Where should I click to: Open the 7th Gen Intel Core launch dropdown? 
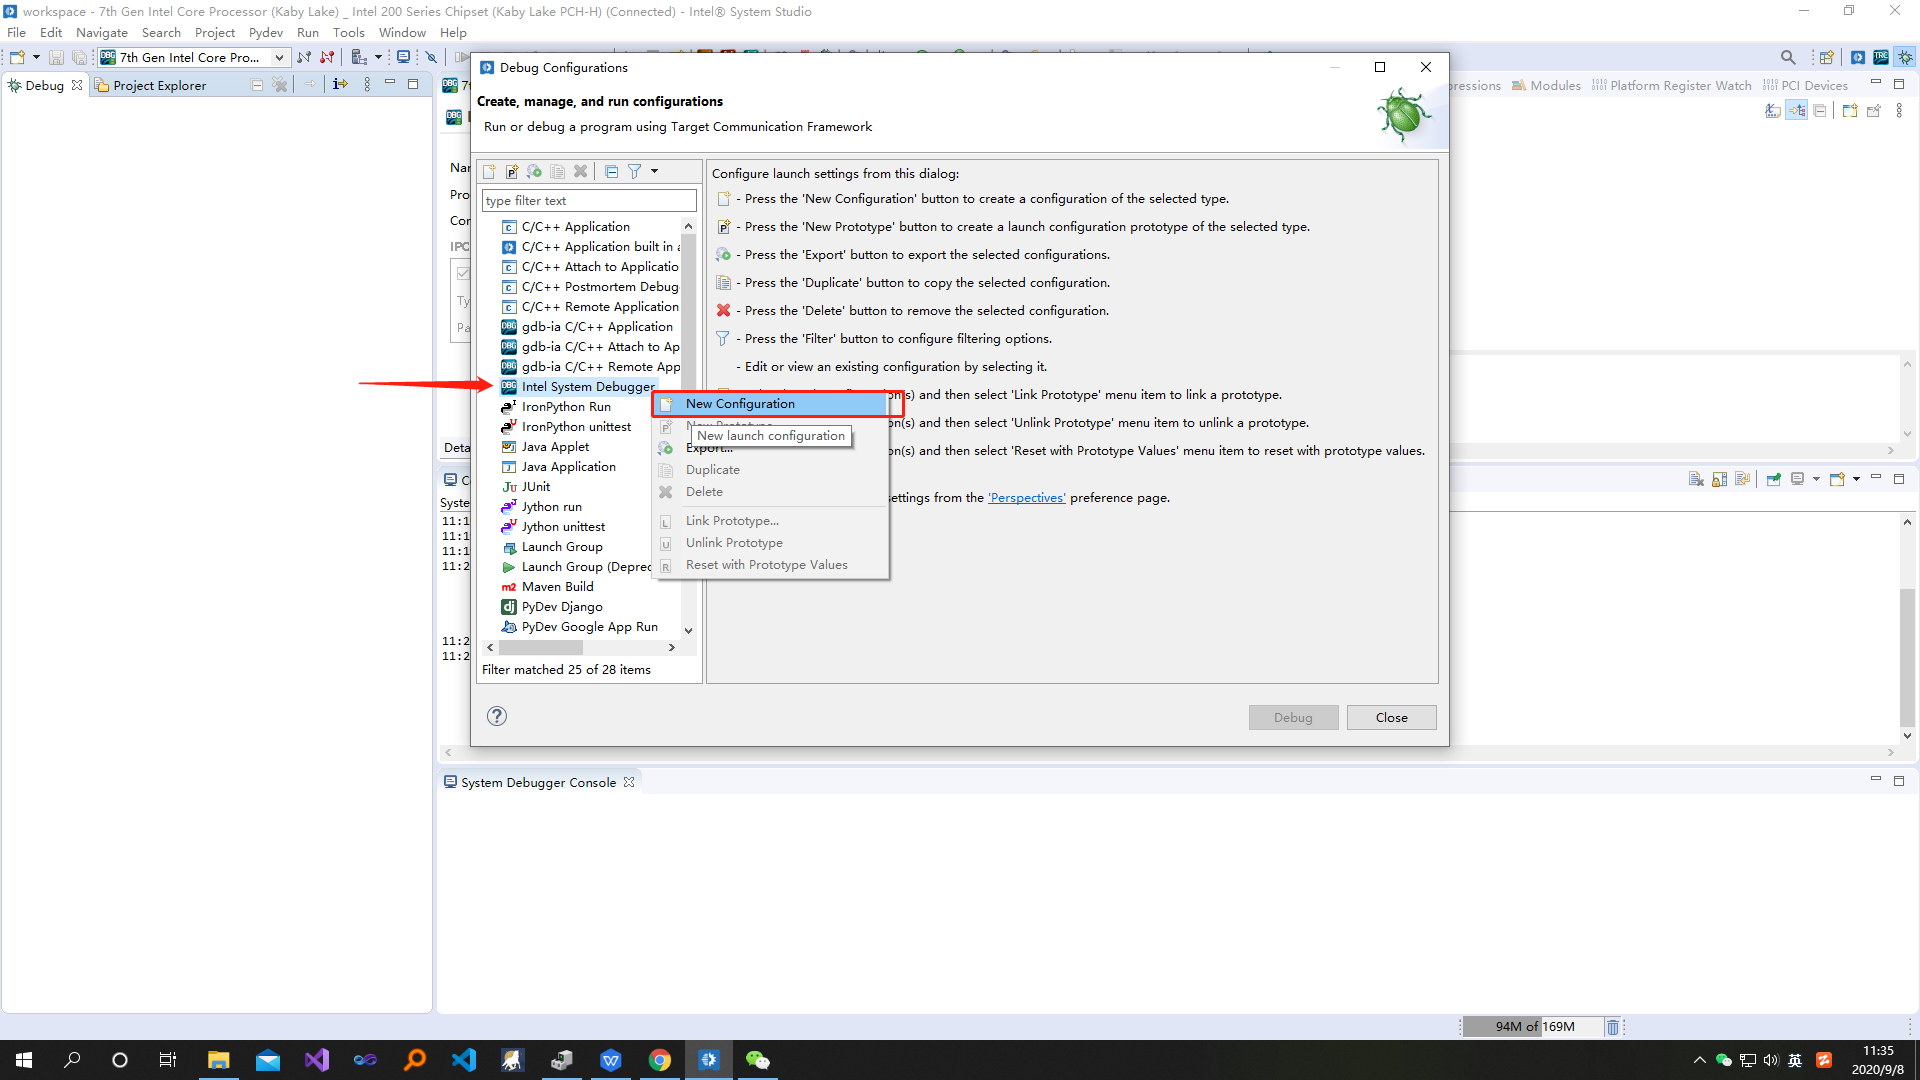(x=279, y=57)
